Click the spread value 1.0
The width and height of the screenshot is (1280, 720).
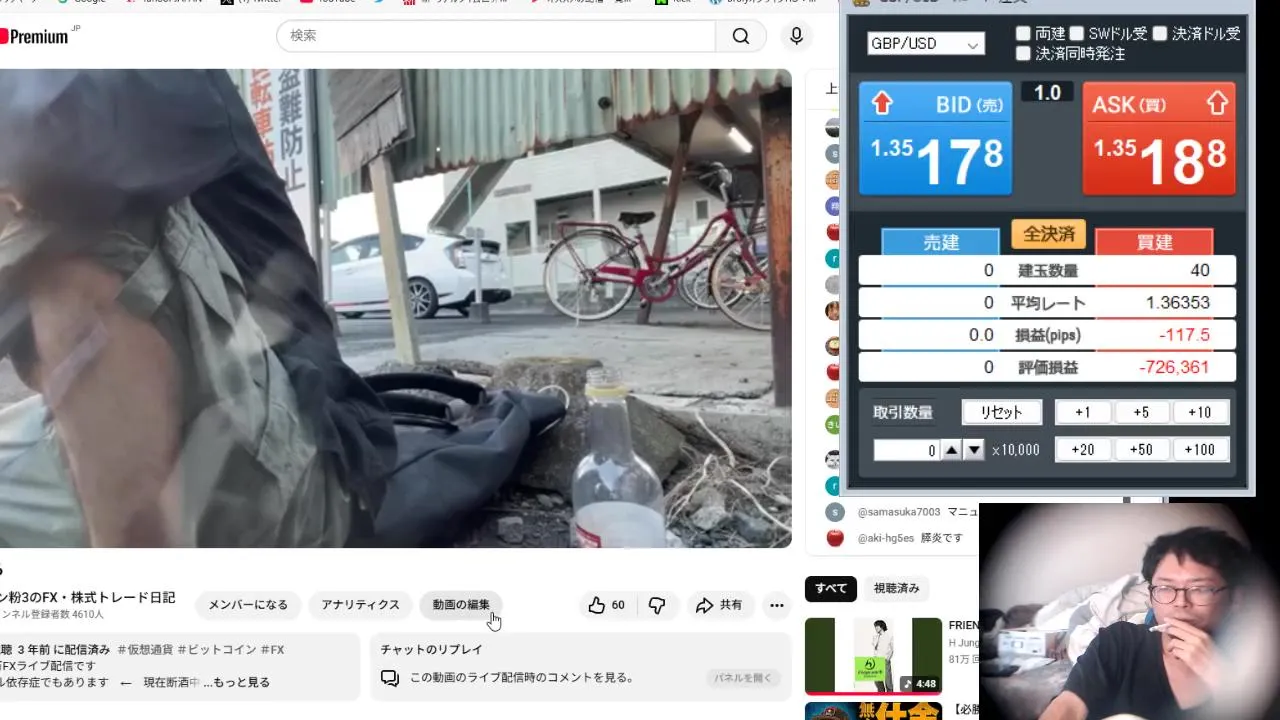click(1047, 93)
